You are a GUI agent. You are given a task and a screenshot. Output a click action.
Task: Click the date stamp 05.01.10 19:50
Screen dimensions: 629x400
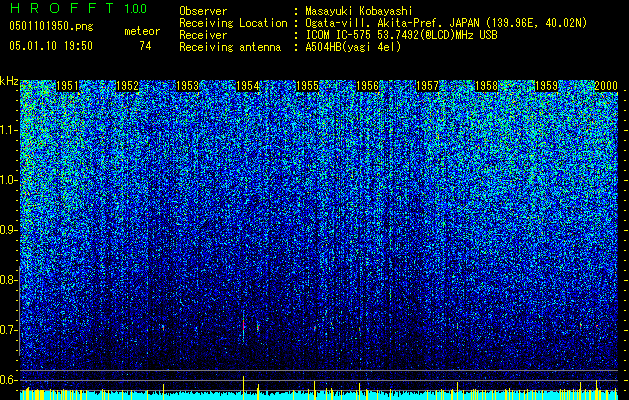(x=51, y=46)
